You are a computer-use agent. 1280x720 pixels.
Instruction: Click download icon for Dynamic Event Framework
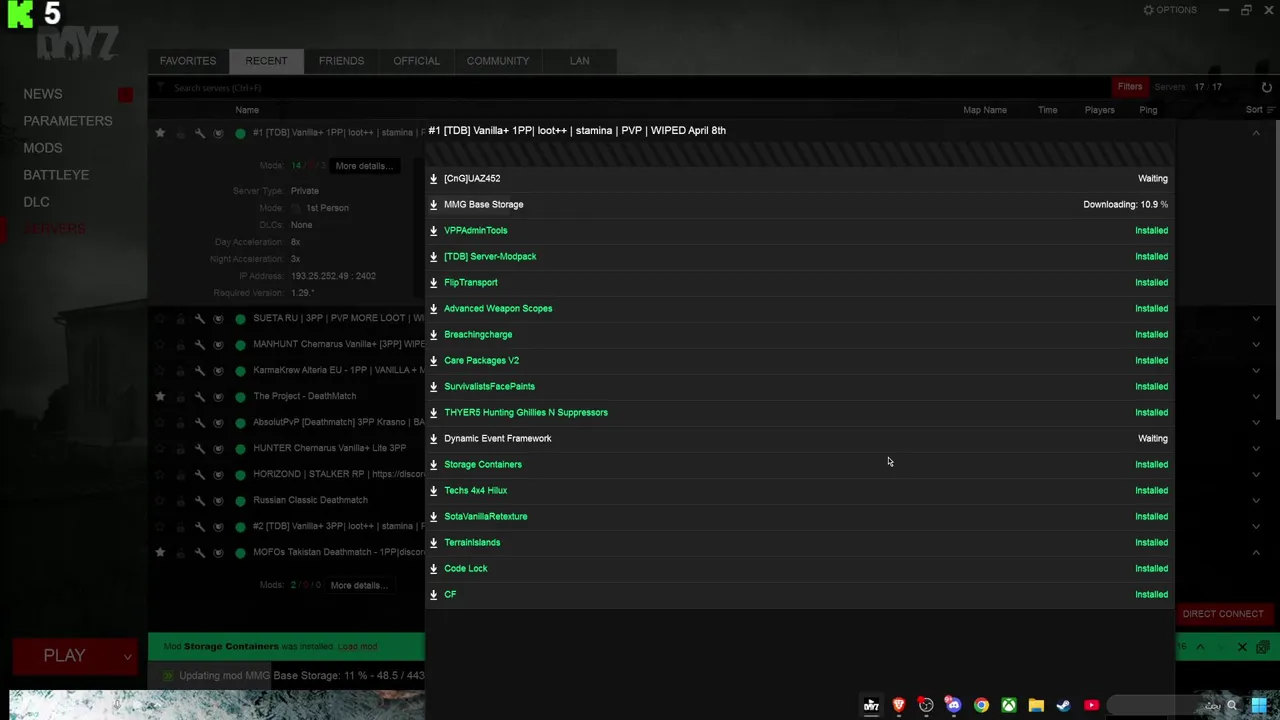(433, 438)
